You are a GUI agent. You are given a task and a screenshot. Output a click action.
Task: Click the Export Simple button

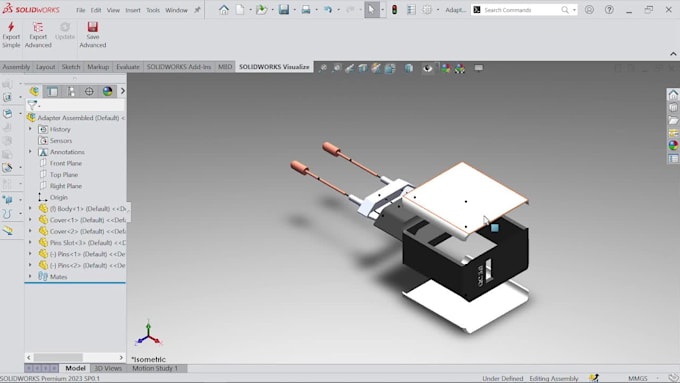(11, 35)
